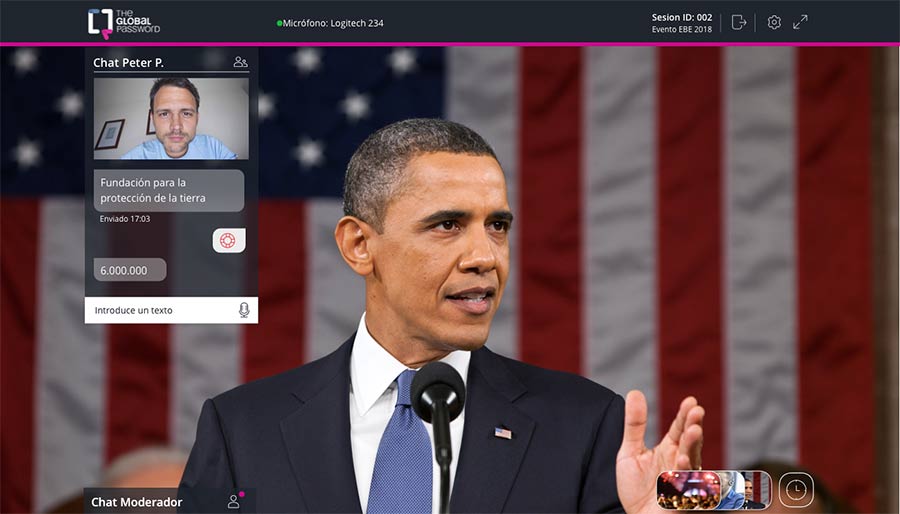Screen dimensions: 900x514
Task: Select the speaker with flag thumbnail
Action: tap(757, 490)
